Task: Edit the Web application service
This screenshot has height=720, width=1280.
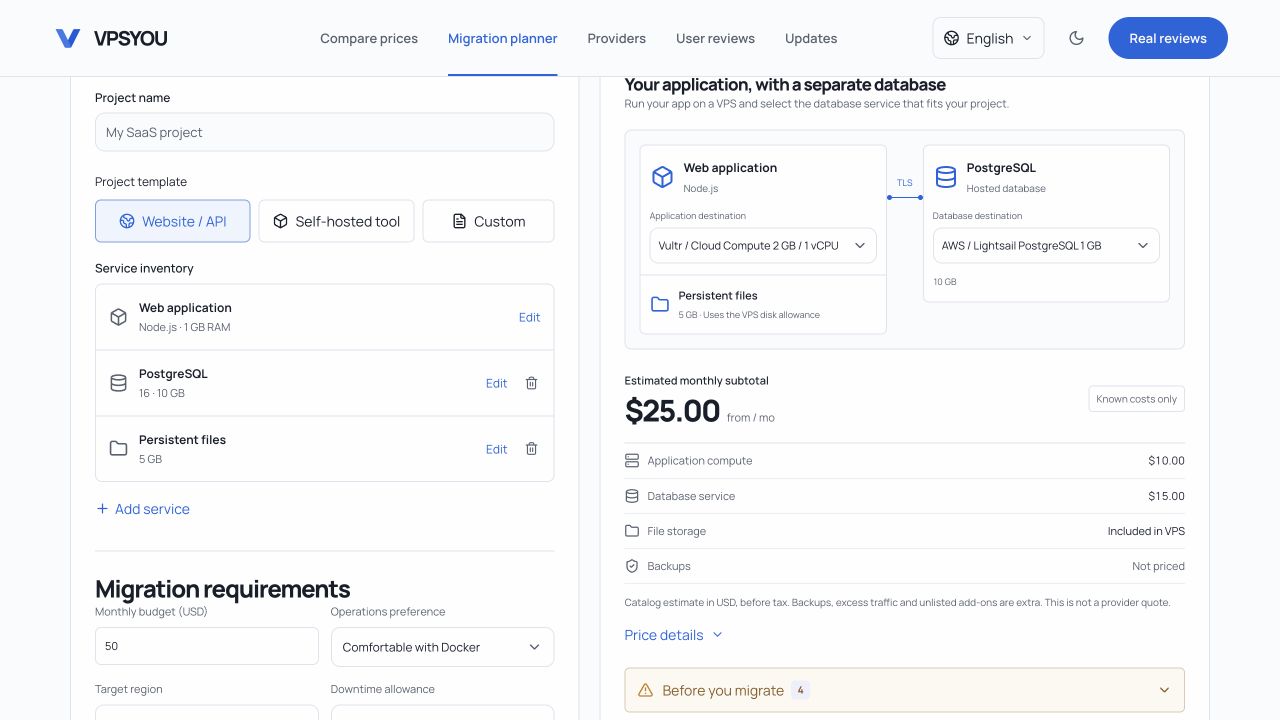Action: click(x=529, y=317)
